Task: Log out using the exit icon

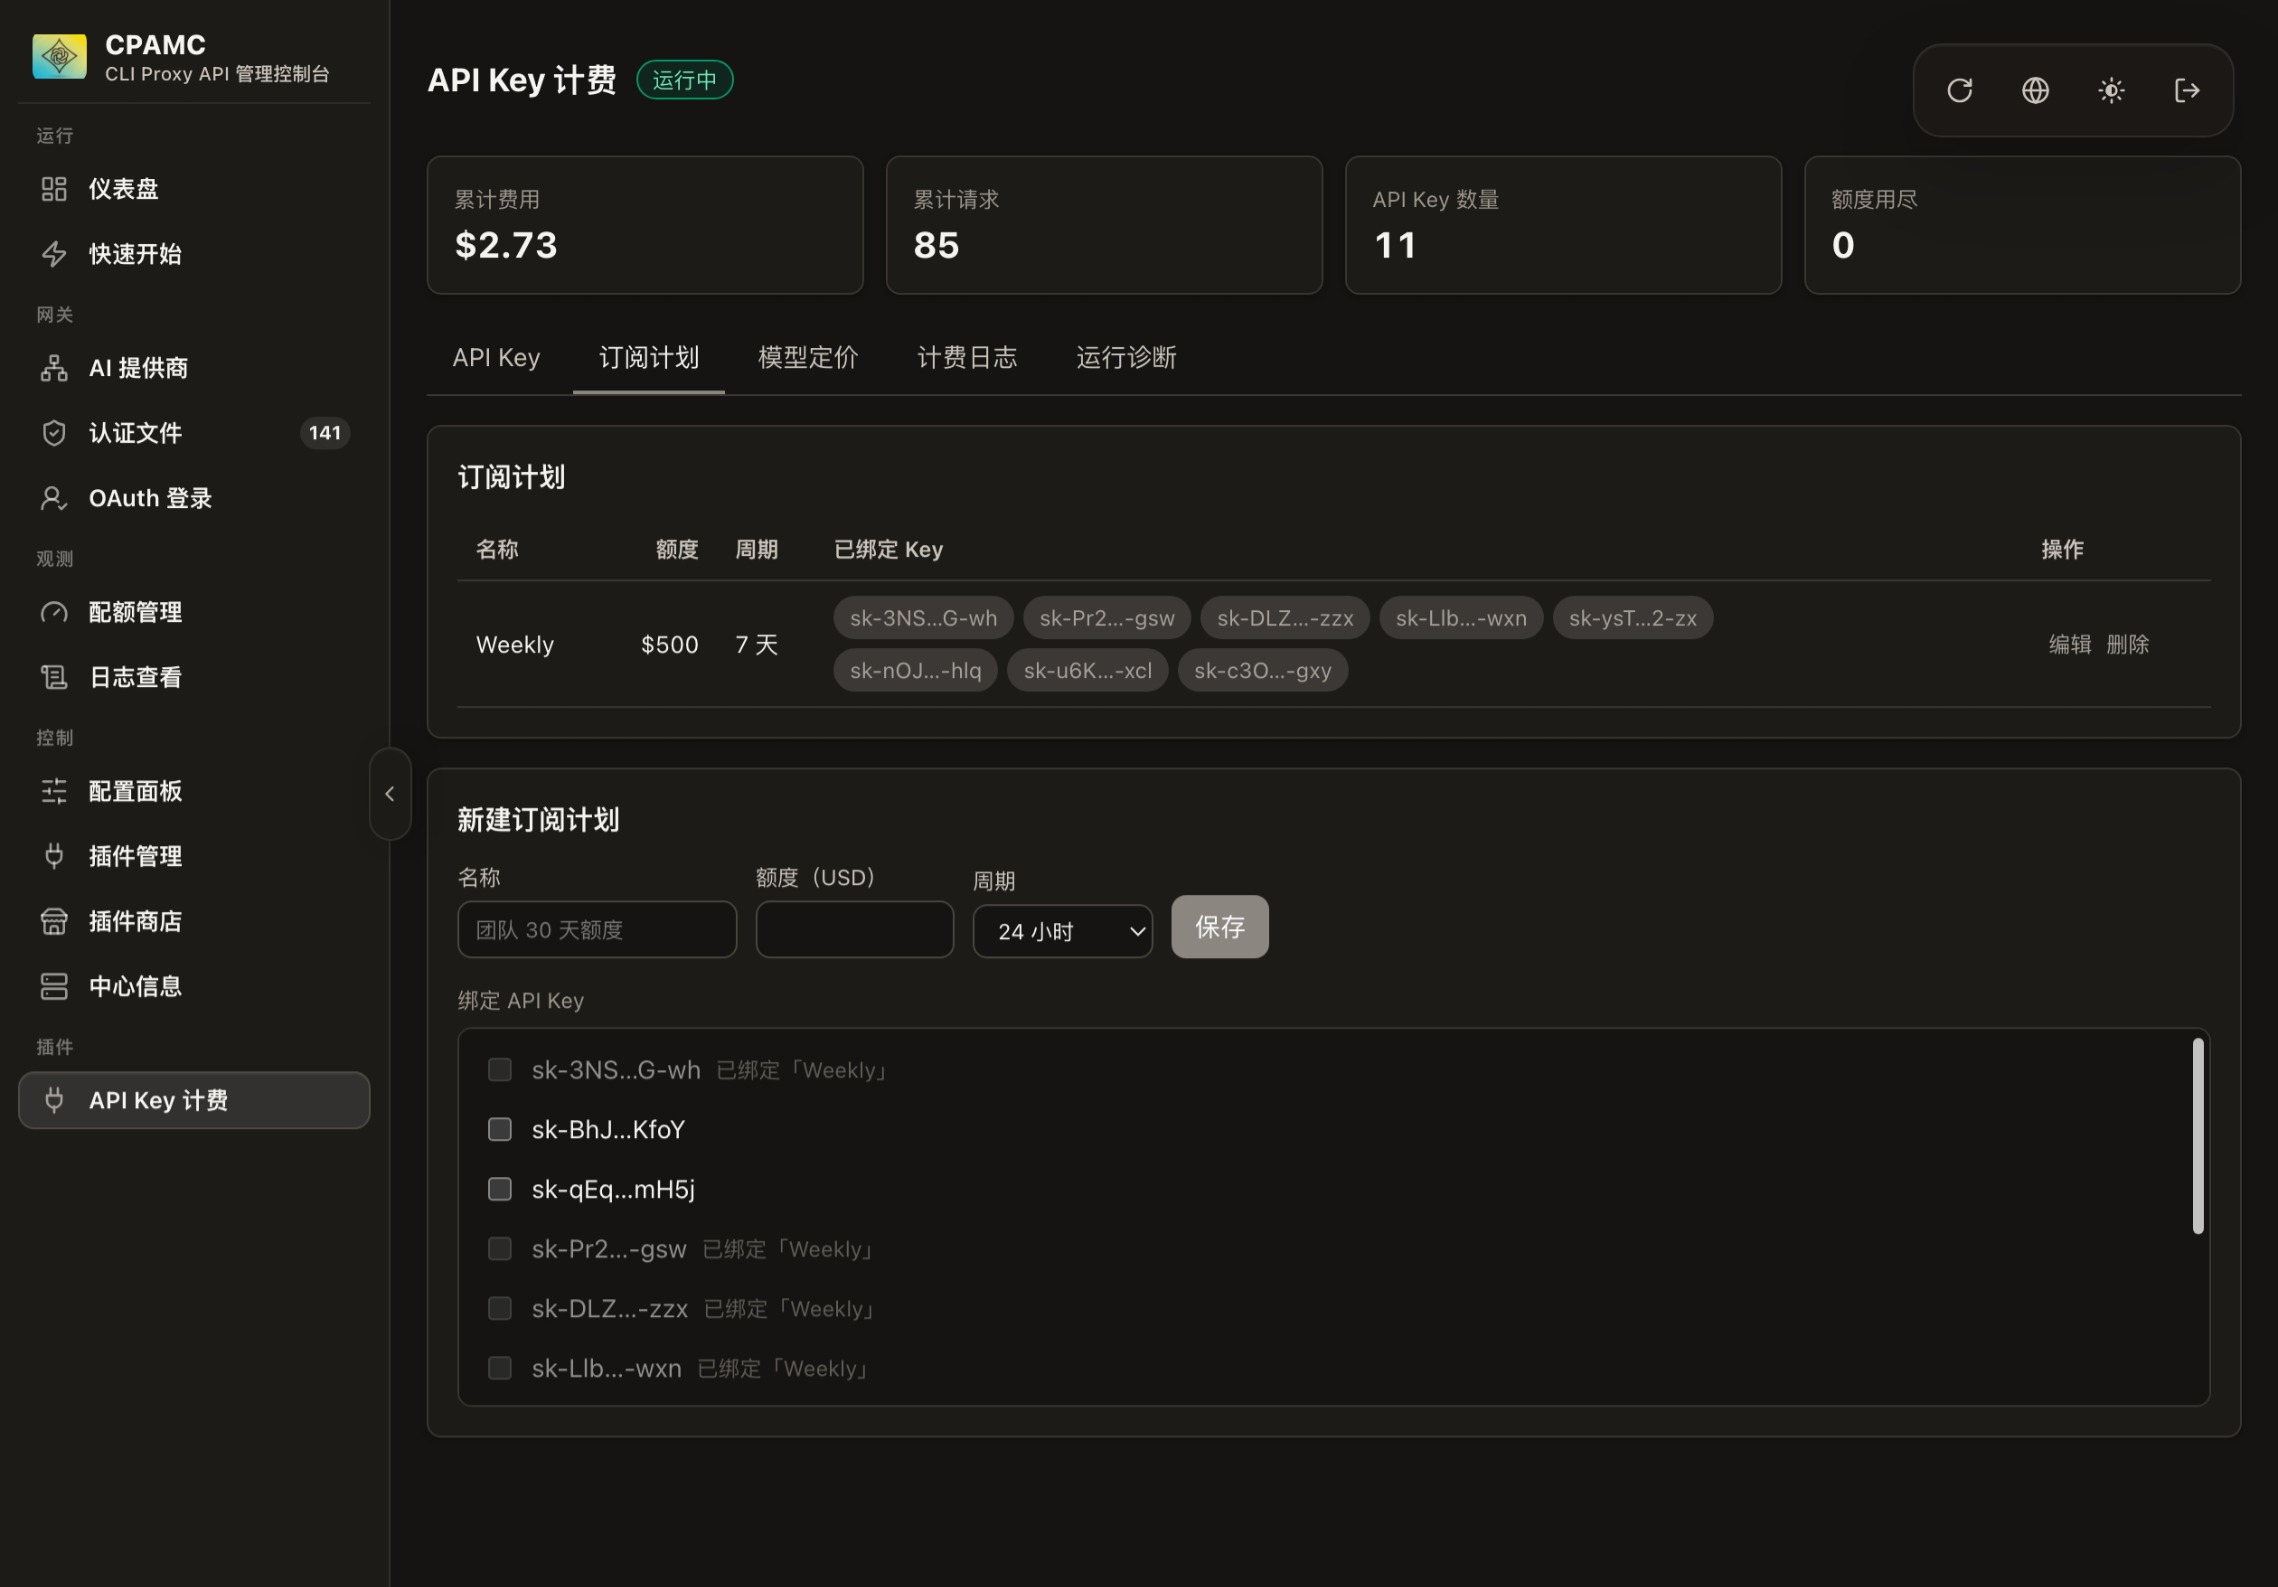Action: [2187, 91]
